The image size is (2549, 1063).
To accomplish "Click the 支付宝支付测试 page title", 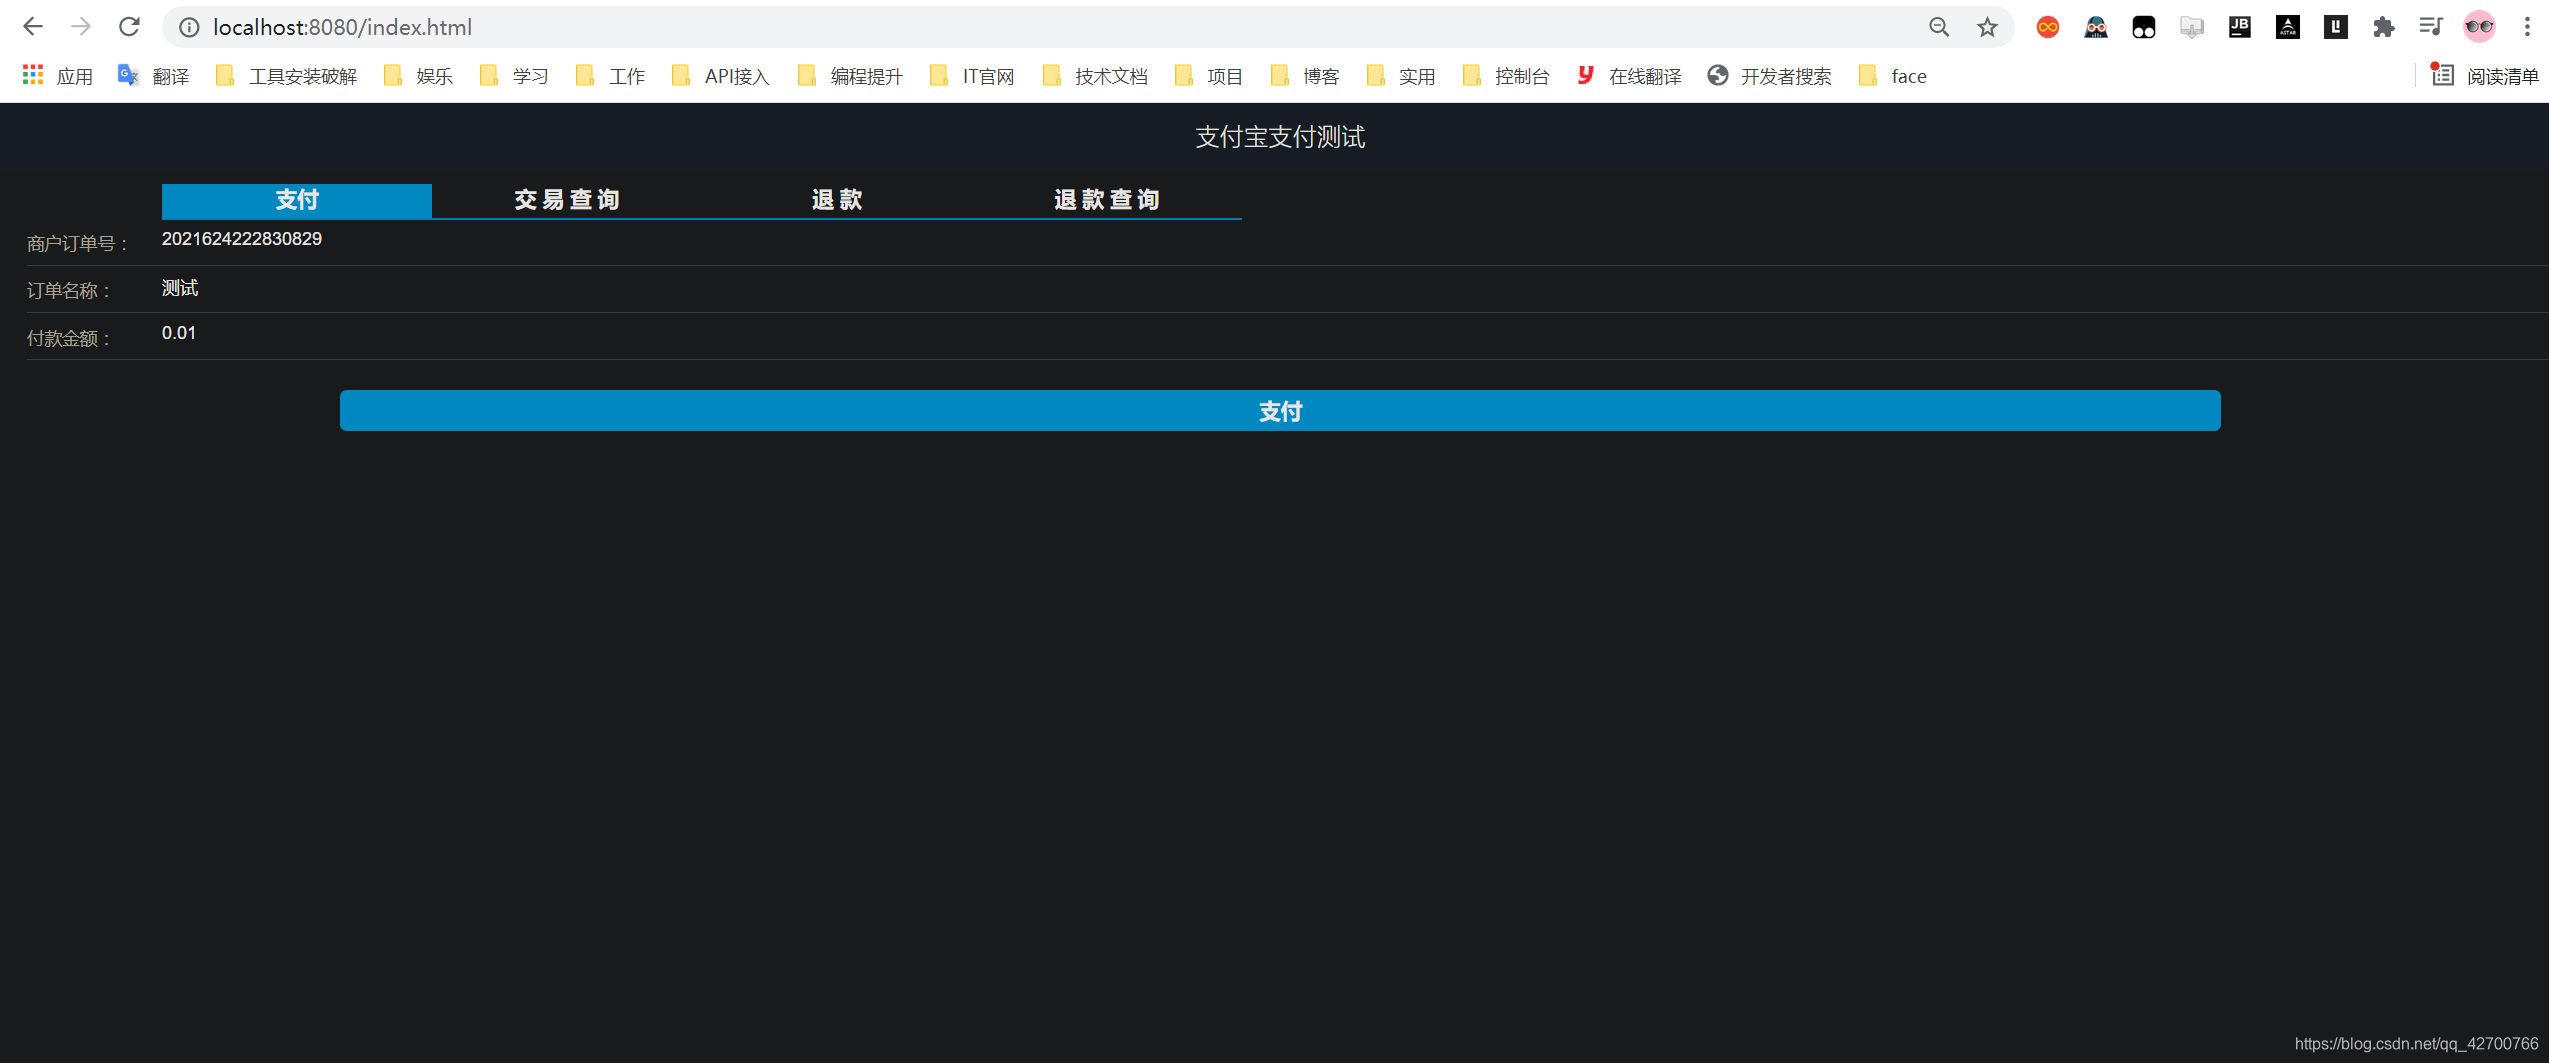I will point(1280,137).
